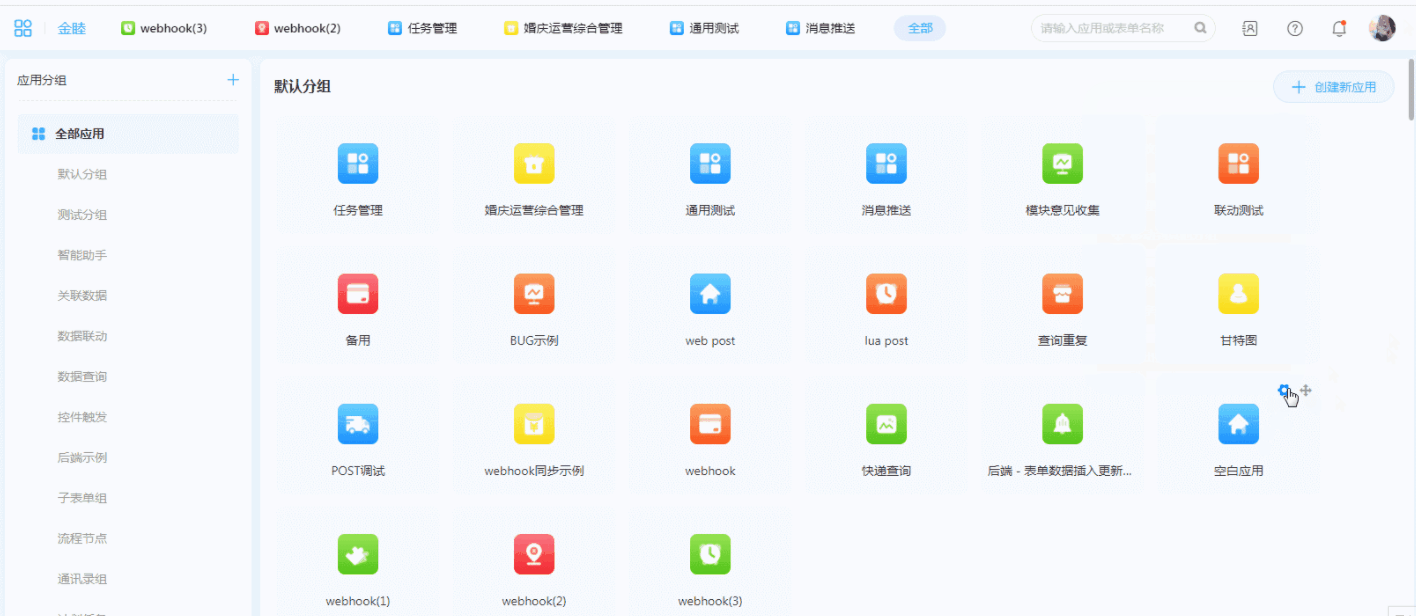Click the 全部 pill button
Viewport: 1416px width, 616px height.
point(919,29)
